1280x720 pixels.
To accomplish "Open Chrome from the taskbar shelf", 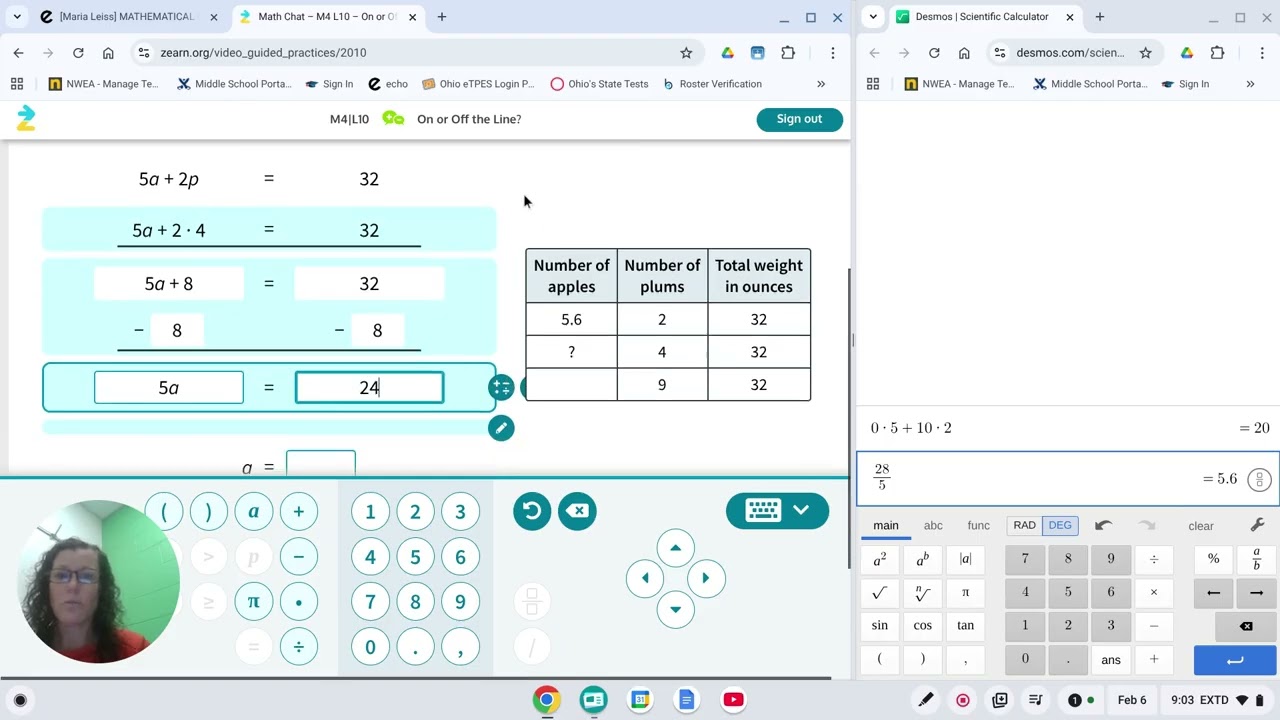I will 546,700.
